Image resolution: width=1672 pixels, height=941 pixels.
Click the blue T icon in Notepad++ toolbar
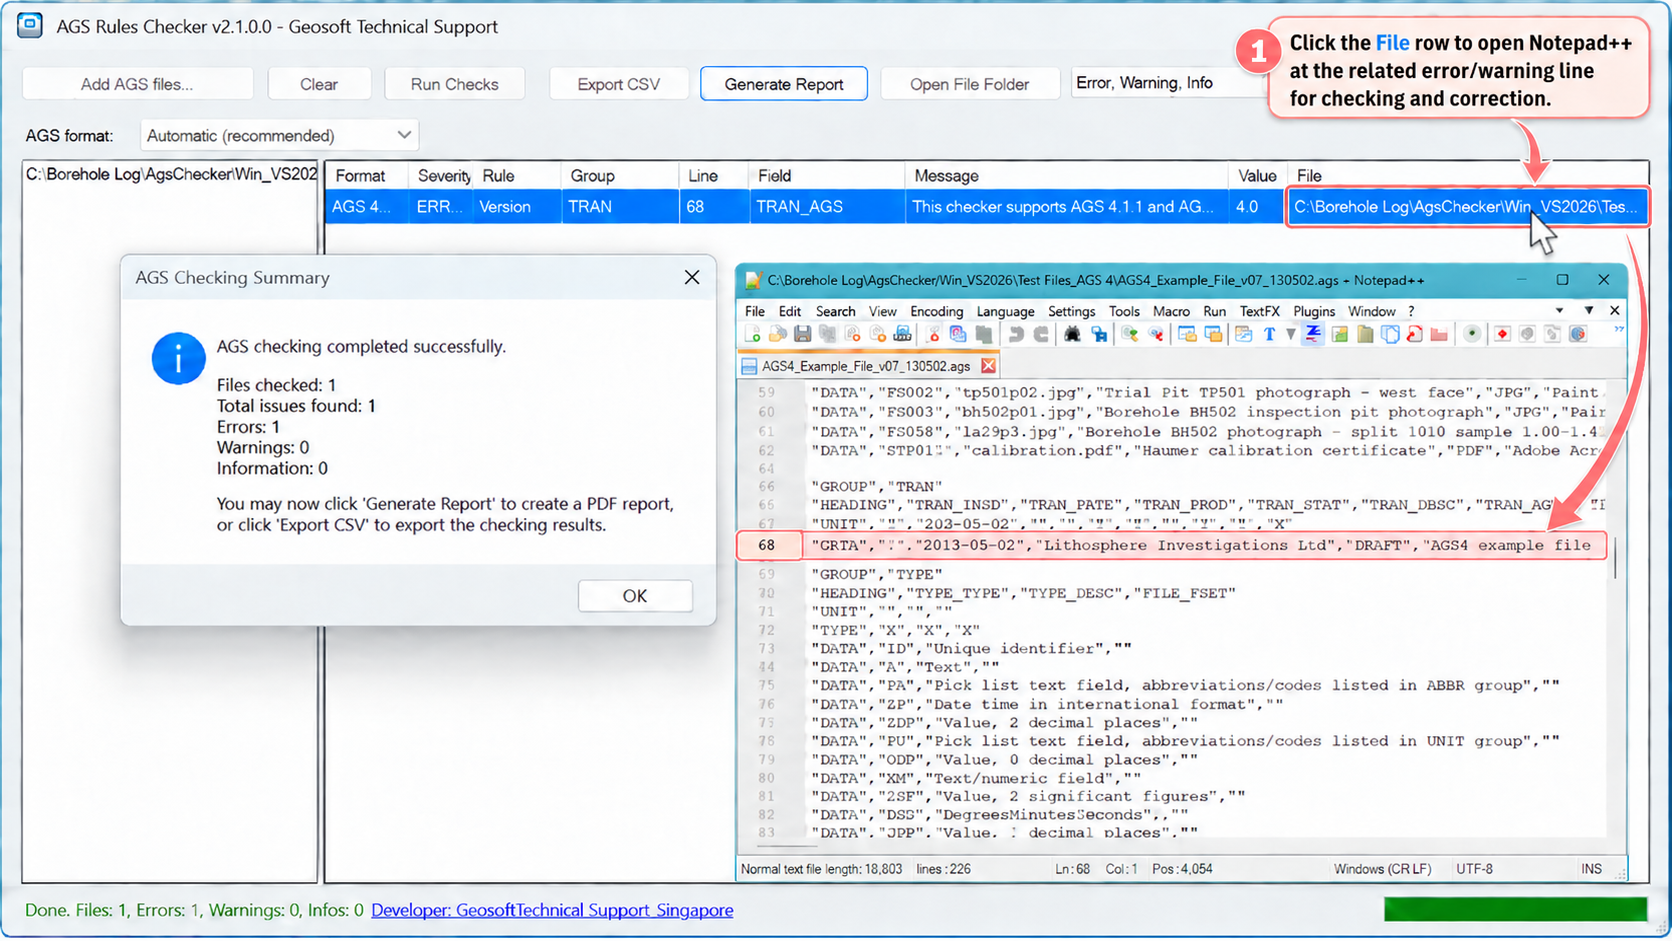(1269, 334)
